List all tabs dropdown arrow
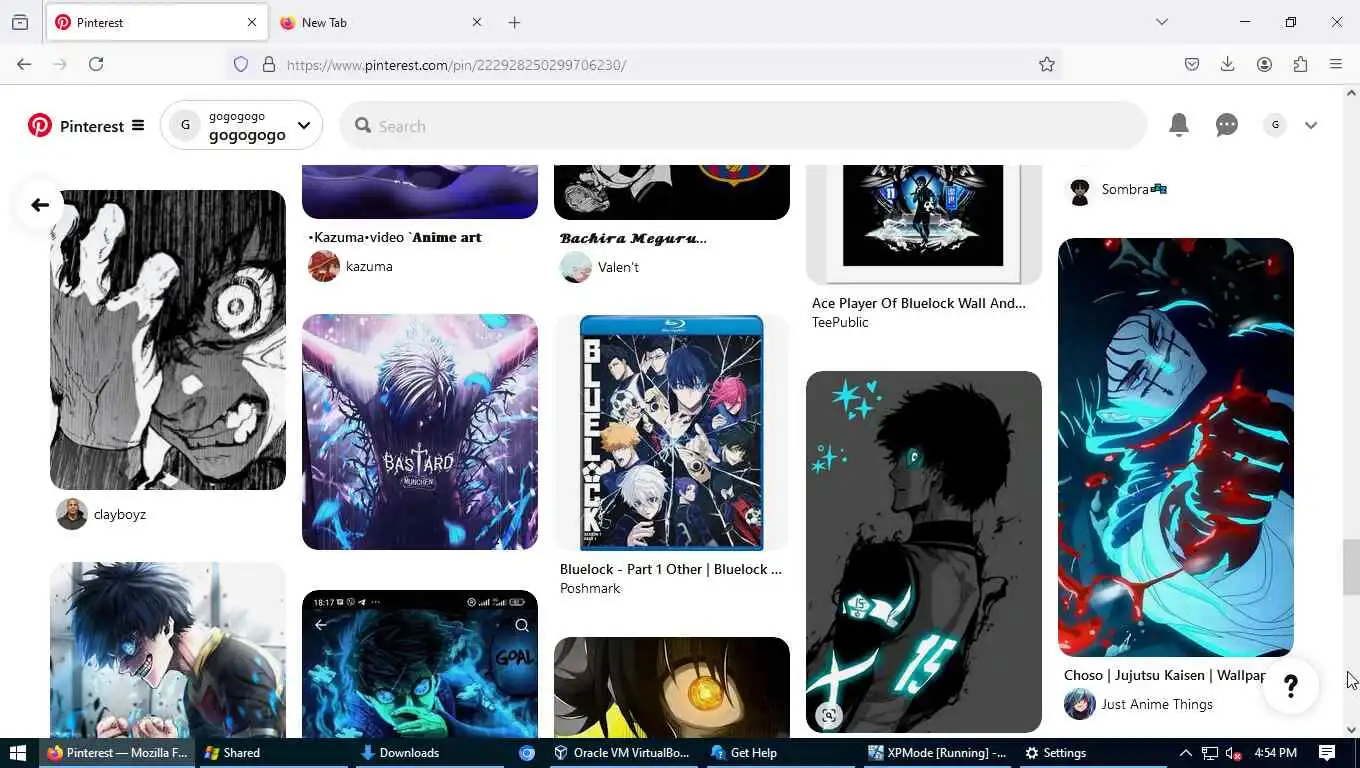The image size is (1360, 768). pyautogui.click(x=1161, y=22)
